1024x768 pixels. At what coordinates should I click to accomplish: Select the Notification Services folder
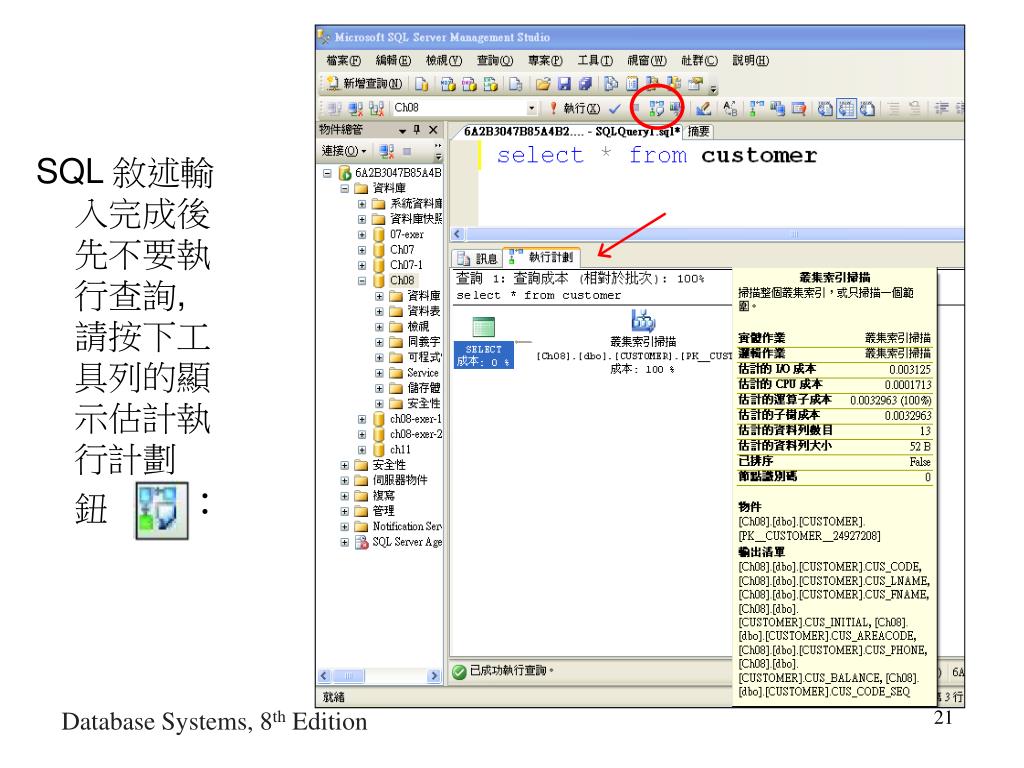pyautogui.click(x=407, y=526)
